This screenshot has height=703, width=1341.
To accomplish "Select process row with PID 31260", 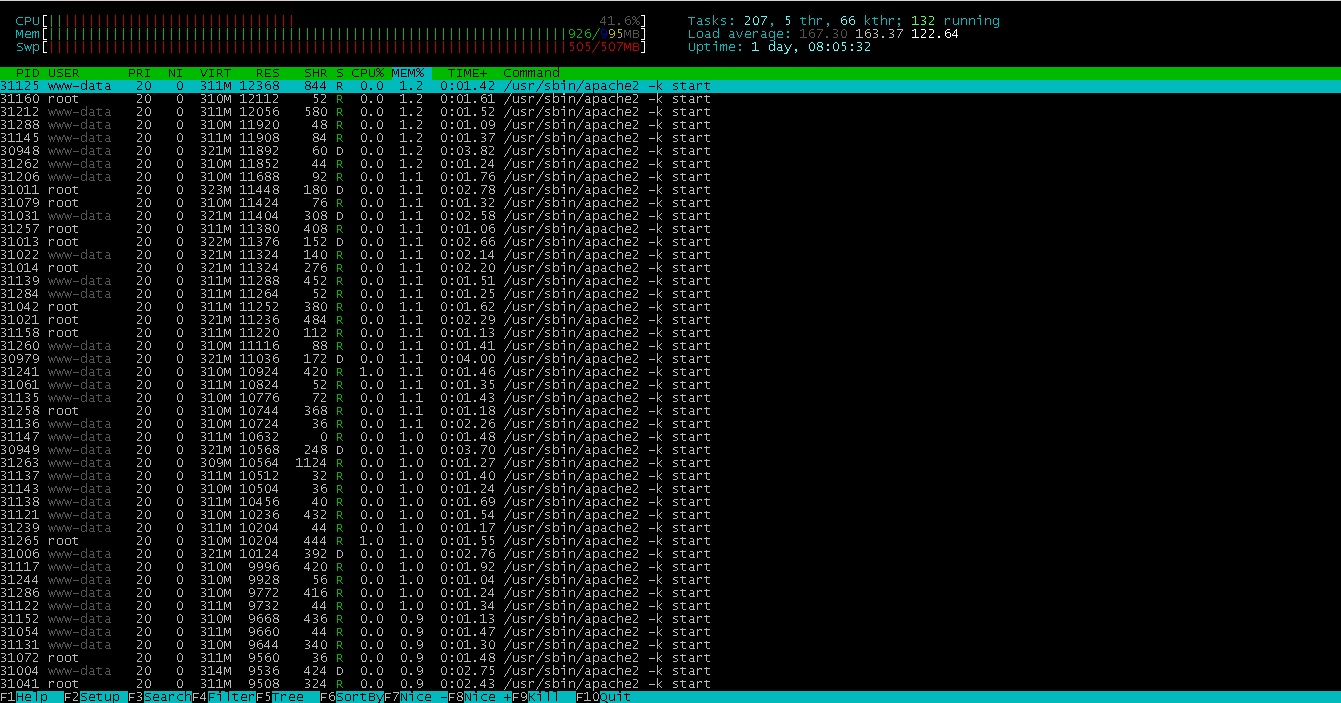I will [670, 346].
